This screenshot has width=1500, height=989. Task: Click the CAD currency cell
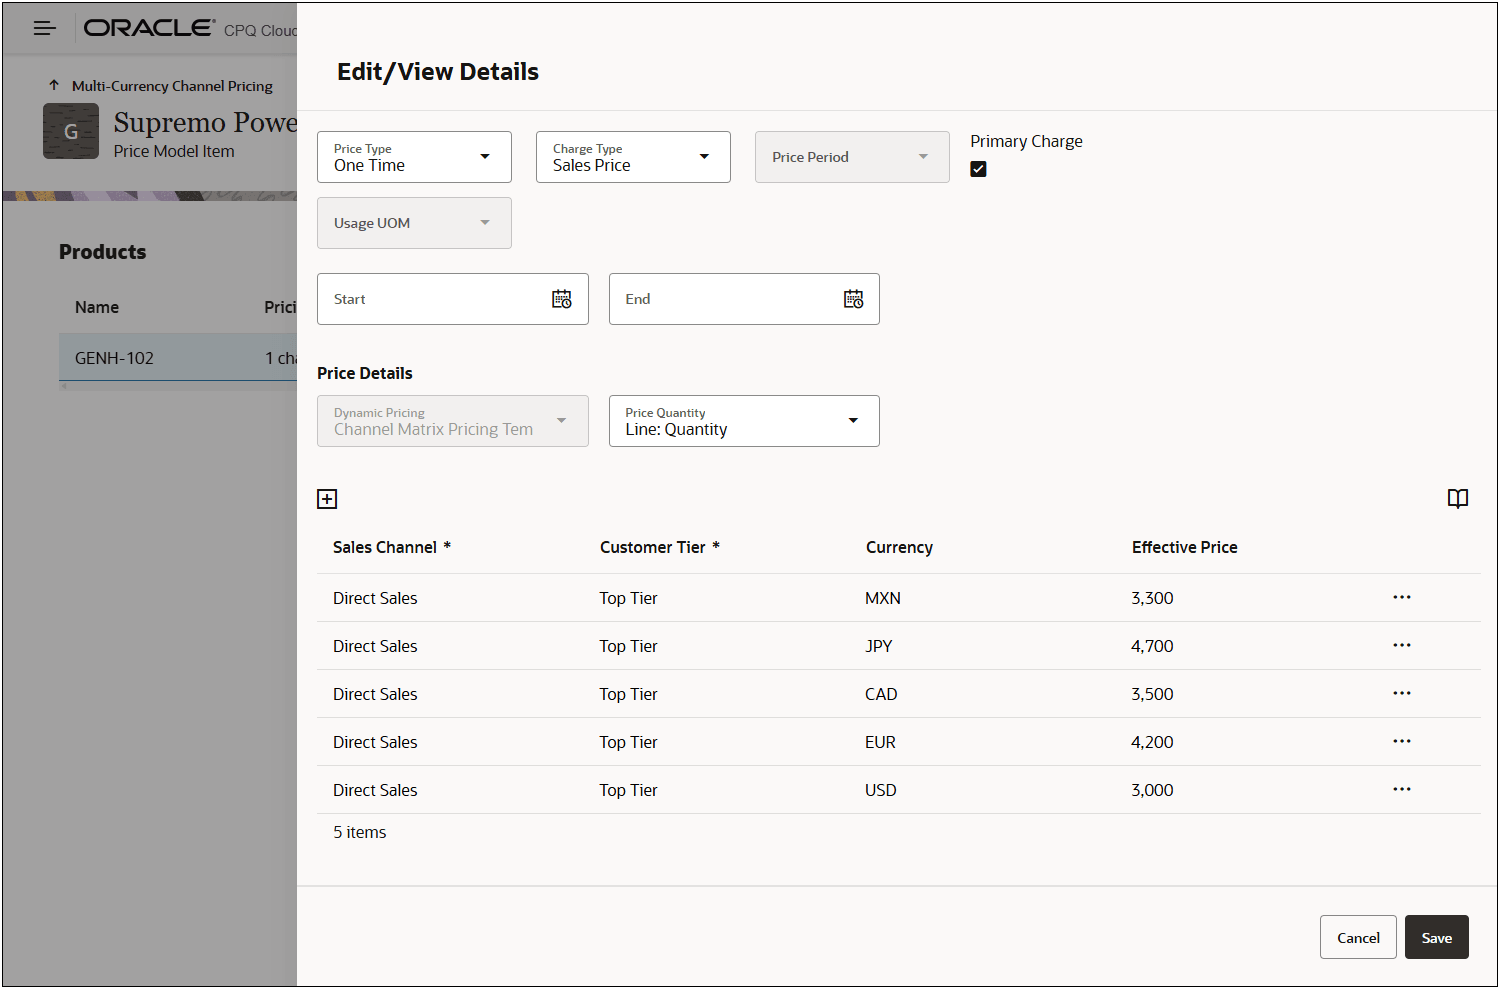tap(881, 694)
